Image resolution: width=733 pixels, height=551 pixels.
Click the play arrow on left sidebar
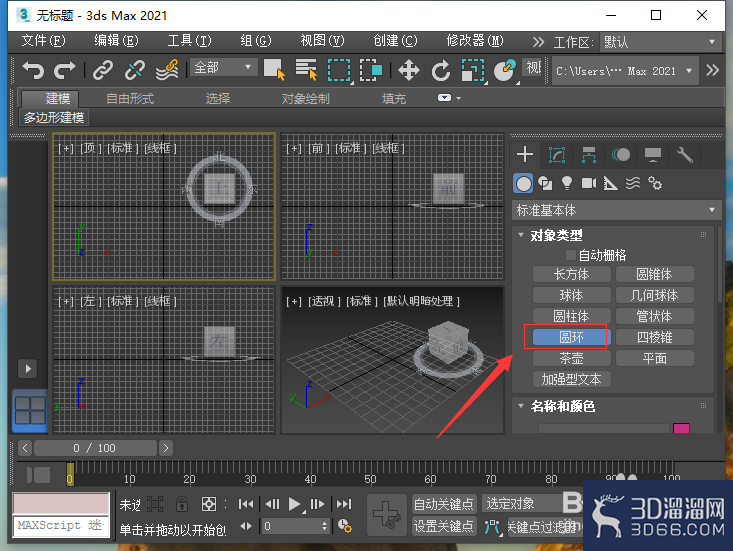pos(28,369)
